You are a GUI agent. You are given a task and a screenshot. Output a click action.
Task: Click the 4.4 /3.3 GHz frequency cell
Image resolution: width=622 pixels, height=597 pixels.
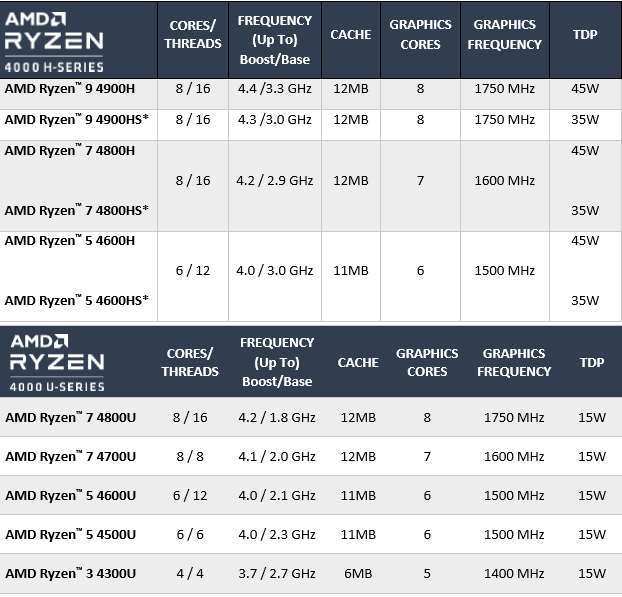click(x=275, y=88)
